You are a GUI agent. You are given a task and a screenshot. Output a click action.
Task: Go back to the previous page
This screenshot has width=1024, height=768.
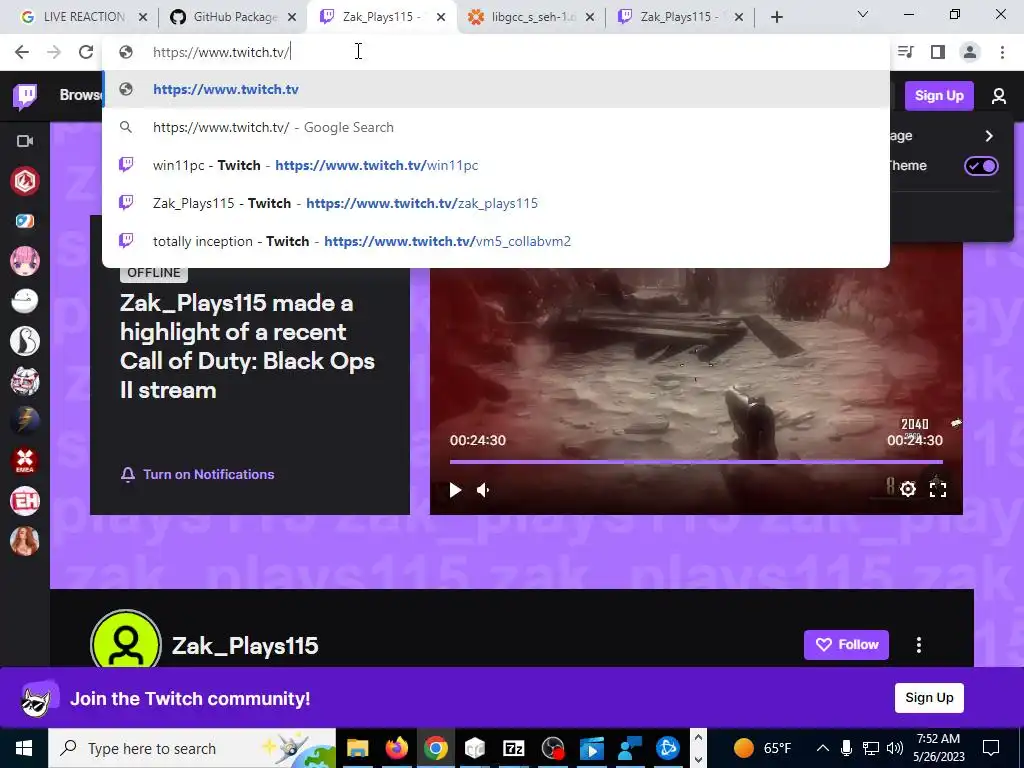tap(22, 52)
